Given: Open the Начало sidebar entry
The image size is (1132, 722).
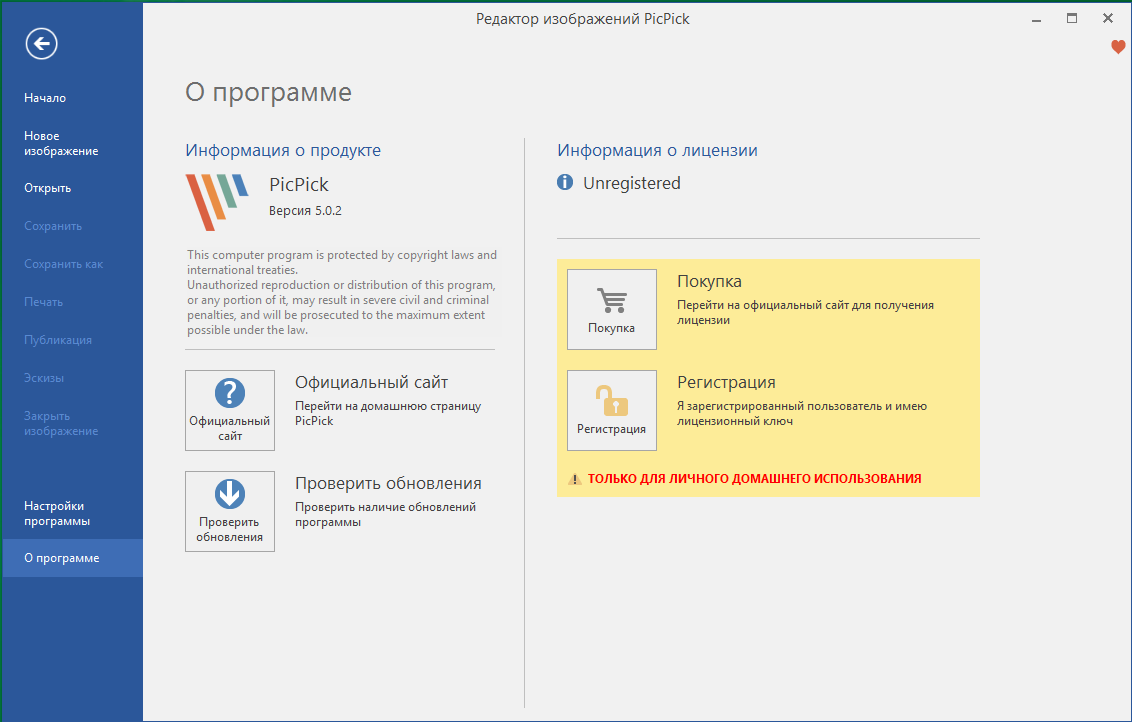Looking at the screenshot, I should [44, 97].
